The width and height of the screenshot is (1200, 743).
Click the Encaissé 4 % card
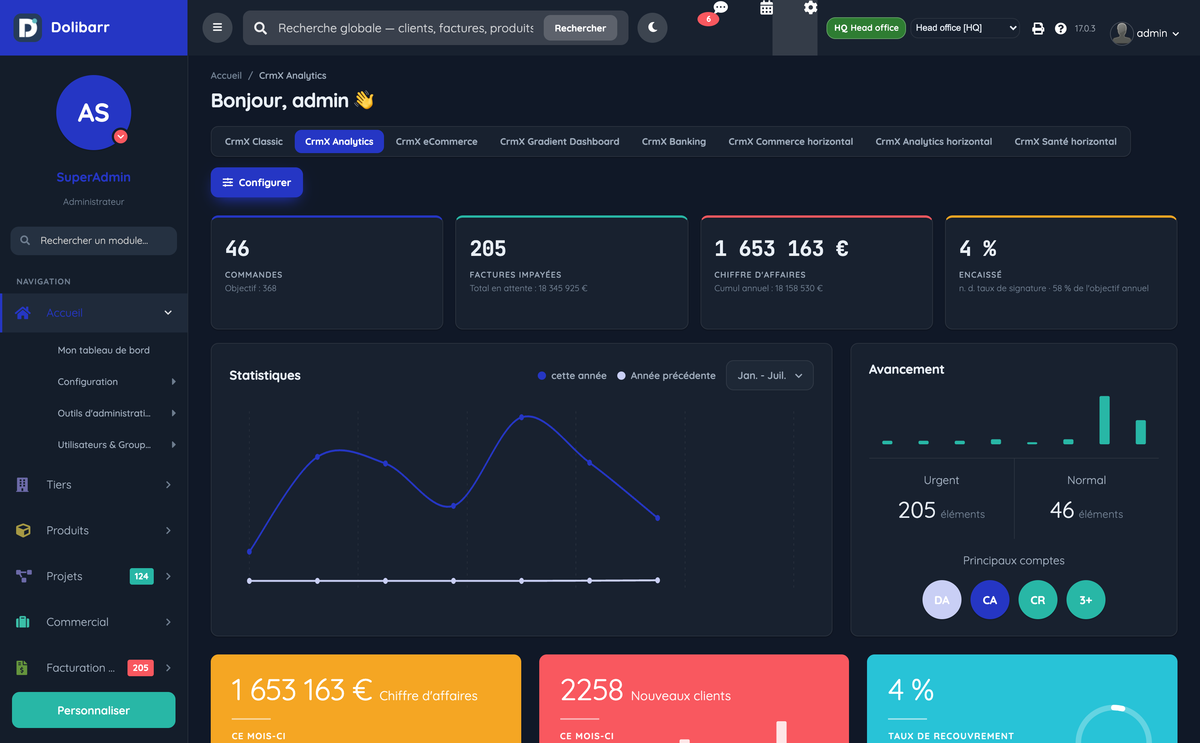pyautogui.click(x=1061, y=272)
